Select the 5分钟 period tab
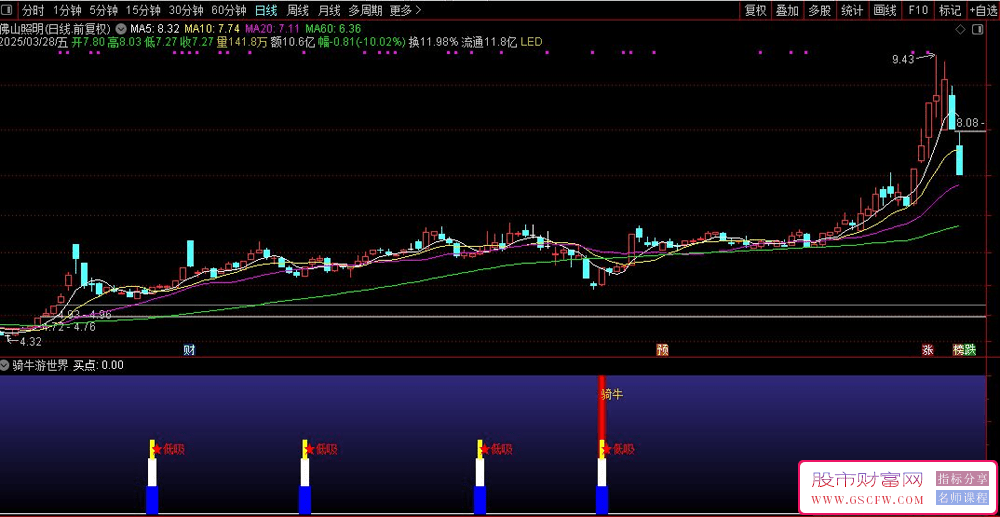1000x517 pixels. click(103, 10)
